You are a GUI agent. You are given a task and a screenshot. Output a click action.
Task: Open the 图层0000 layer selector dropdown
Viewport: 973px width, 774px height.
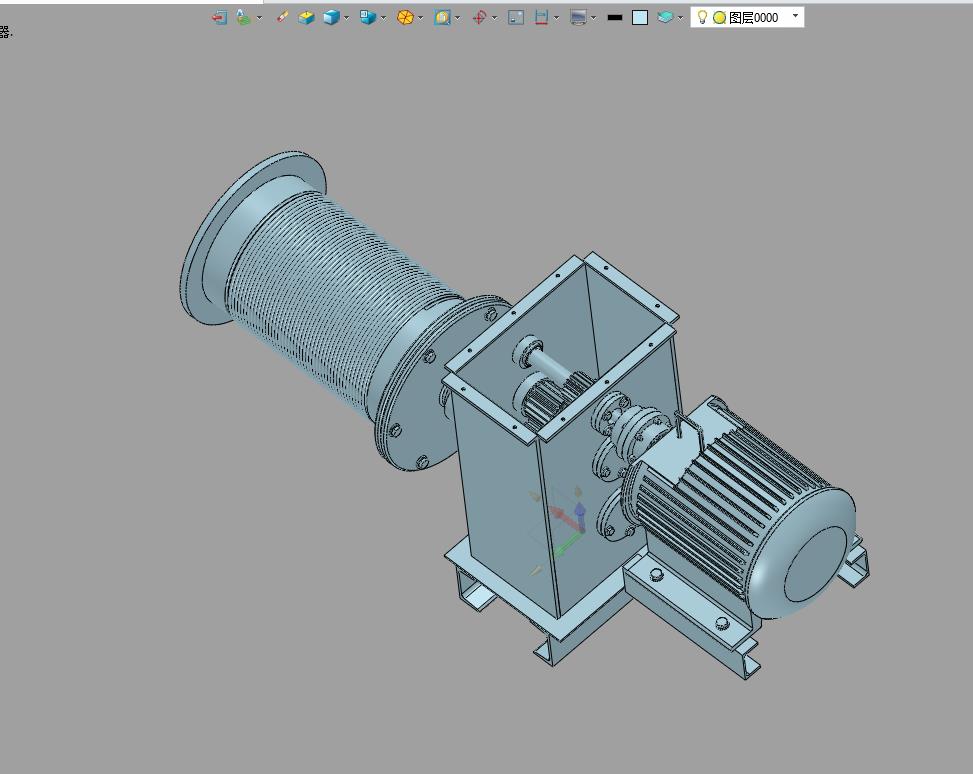pos(796,16)
